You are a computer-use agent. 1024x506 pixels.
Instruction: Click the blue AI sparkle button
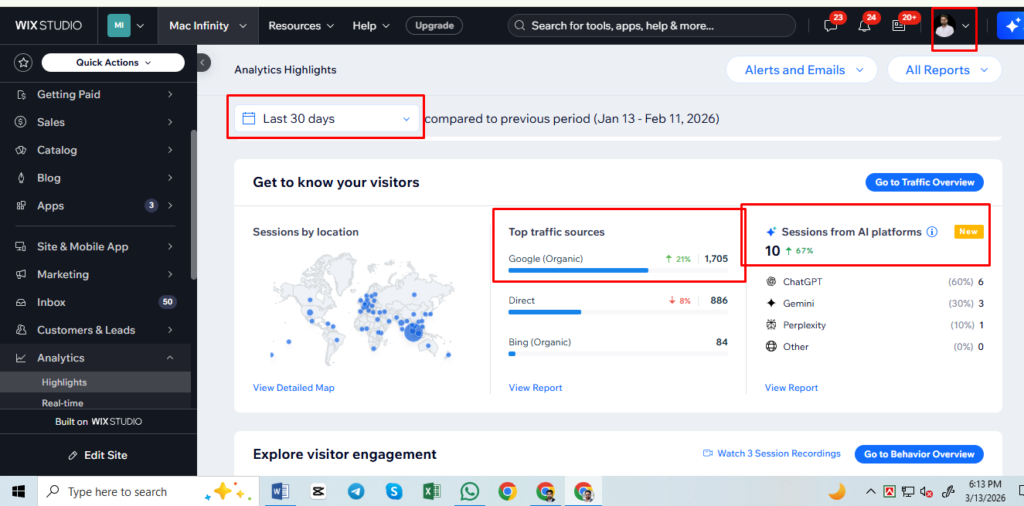pyautogui.click(x=1010, y=26)
